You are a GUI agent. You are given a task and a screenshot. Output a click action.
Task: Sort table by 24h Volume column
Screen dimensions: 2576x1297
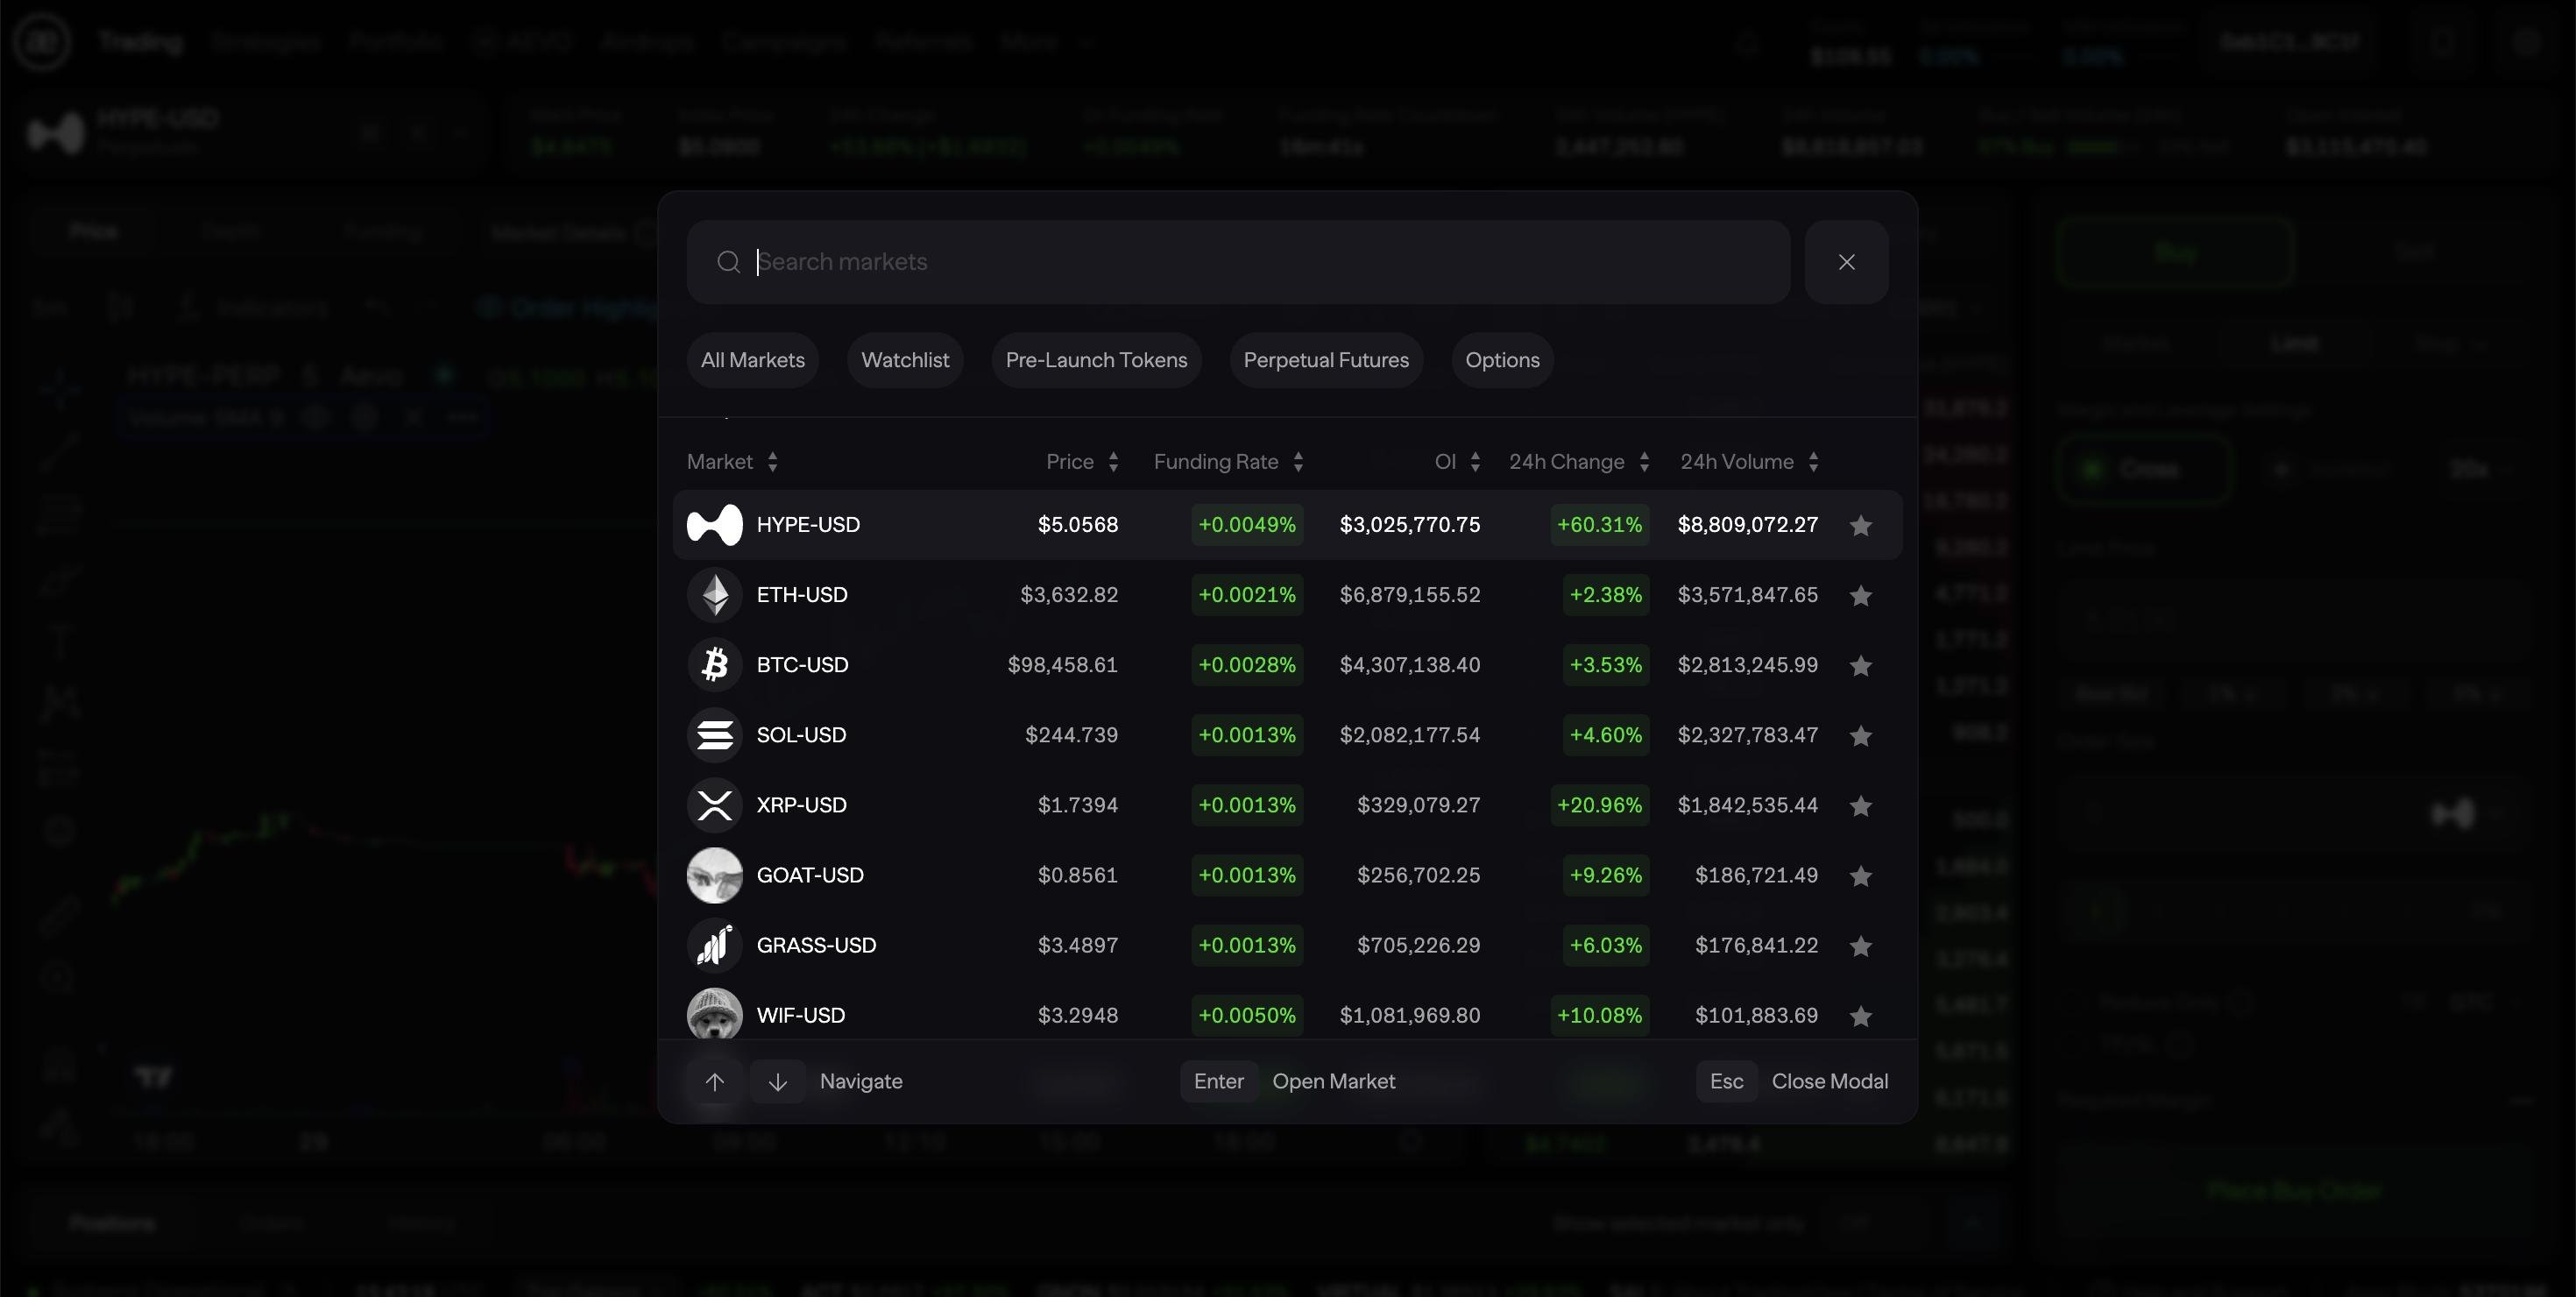(1749, 462)
